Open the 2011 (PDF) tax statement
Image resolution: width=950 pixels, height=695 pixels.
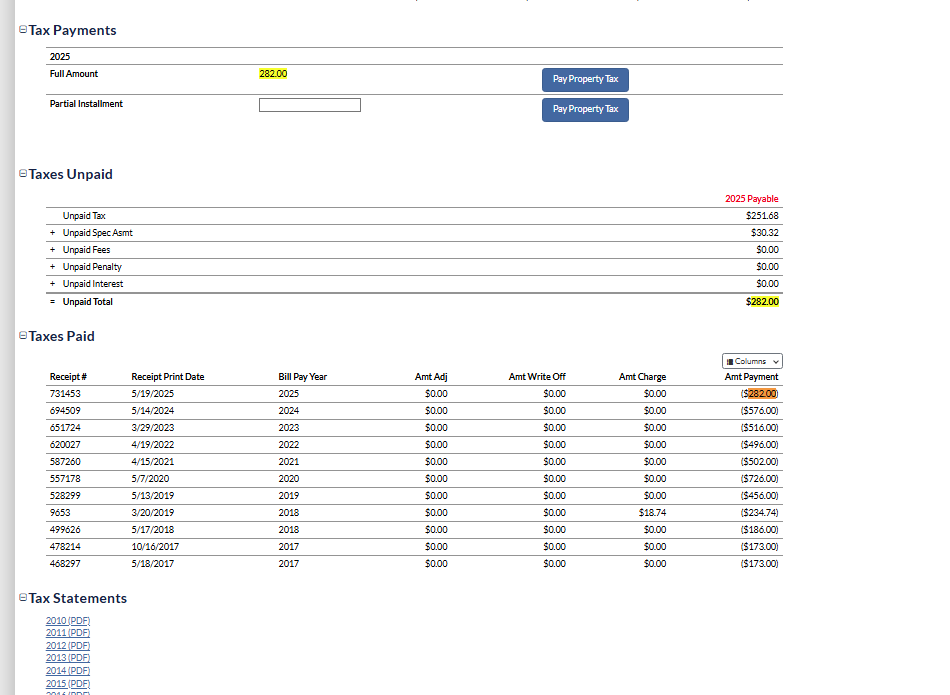click(x=68, y=633)
